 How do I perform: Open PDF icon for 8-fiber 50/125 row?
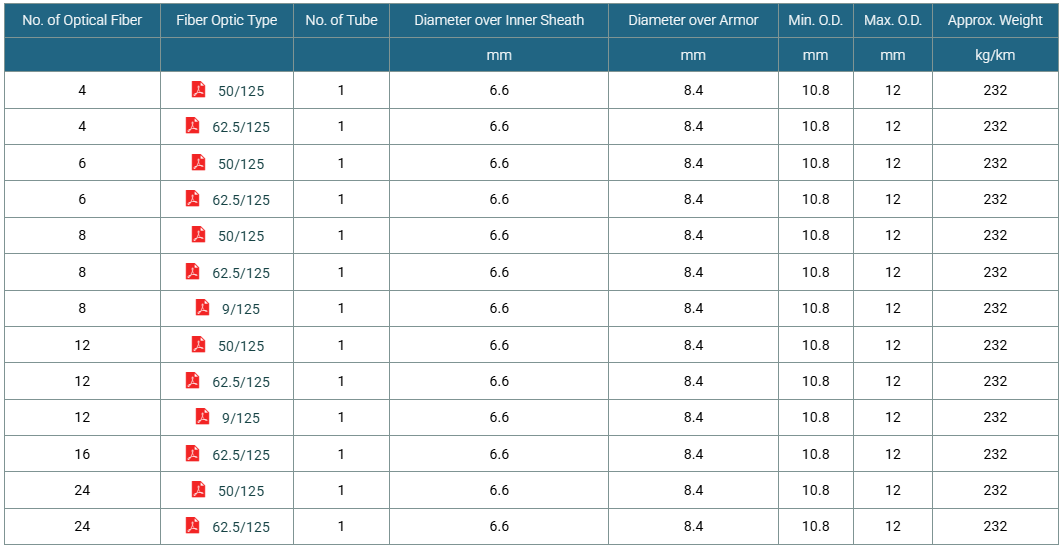[x=198, y=235]
